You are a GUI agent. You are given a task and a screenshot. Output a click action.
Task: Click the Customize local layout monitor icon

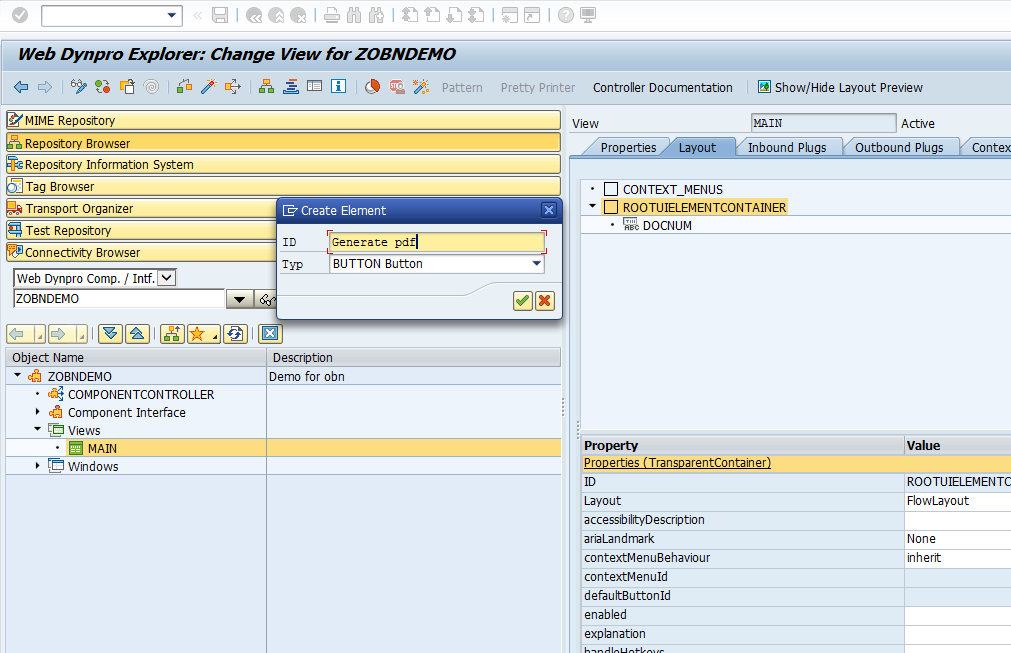[x=587, y=15]
